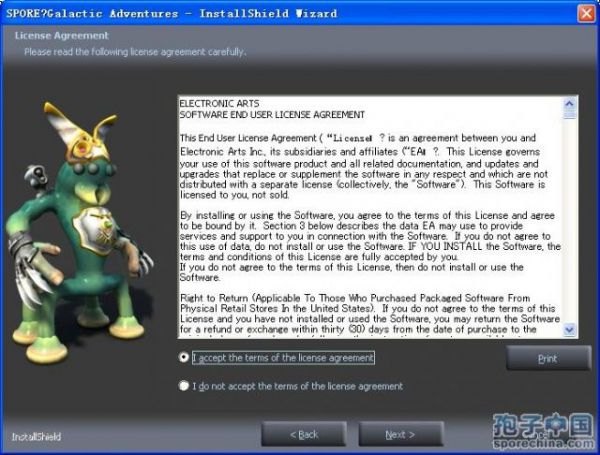Image resolution: width=600 pixels, height=455 pixels.
Task: Click the "ELECTRONIC ARTS" heading in license text
Action: pos(219,103)
